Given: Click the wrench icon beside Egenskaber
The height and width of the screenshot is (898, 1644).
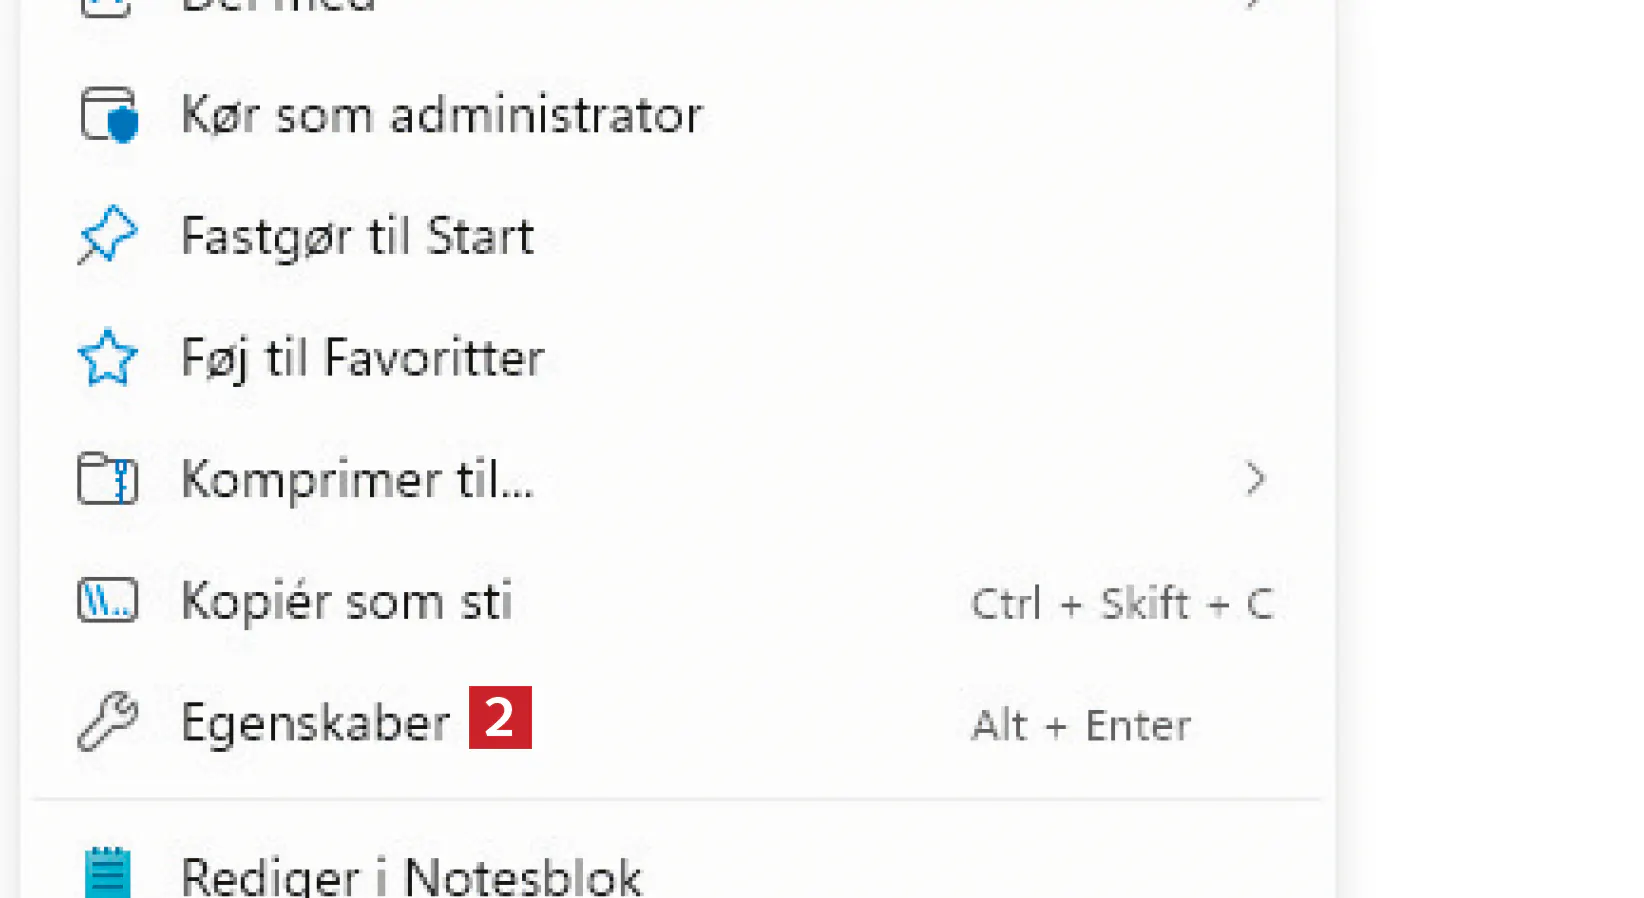Looking at the screenshot, I should tap(107, 722).
